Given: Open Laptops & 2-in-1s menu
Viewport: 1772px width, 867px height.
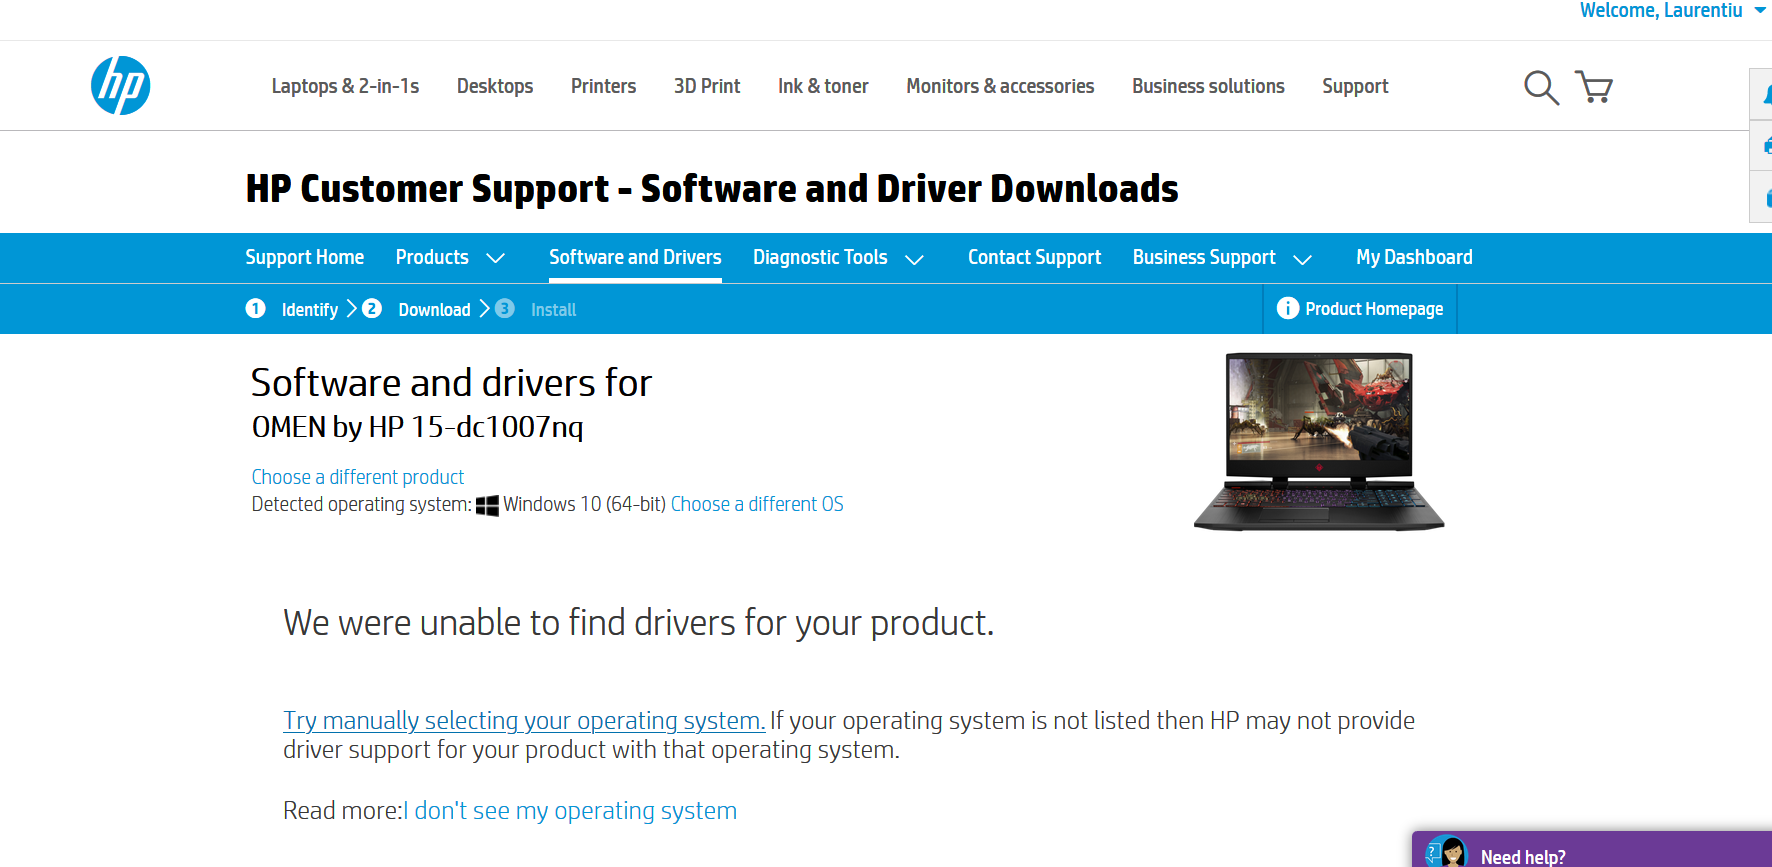Looking at the screenshot, I should tap(345, 86).
